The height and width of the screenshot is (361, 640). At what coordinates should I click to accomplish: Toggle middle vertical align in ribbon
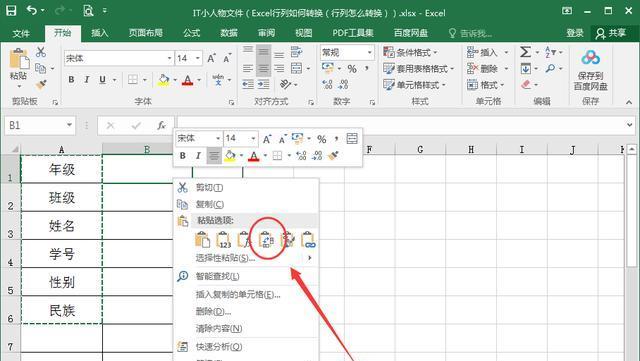264,52
